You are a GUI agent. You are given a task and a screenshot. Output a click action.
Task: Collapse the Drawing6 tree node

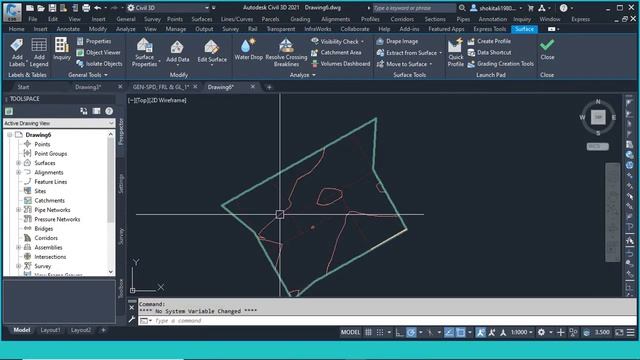(9, 135)
